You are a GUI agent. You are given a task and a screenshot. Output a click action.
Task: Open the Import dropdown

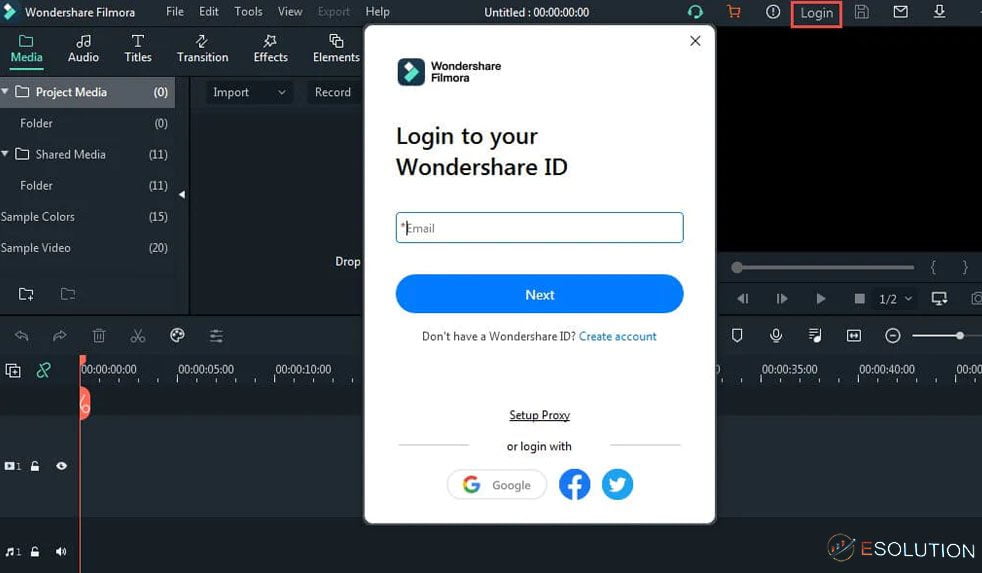[x=248, y=92]
